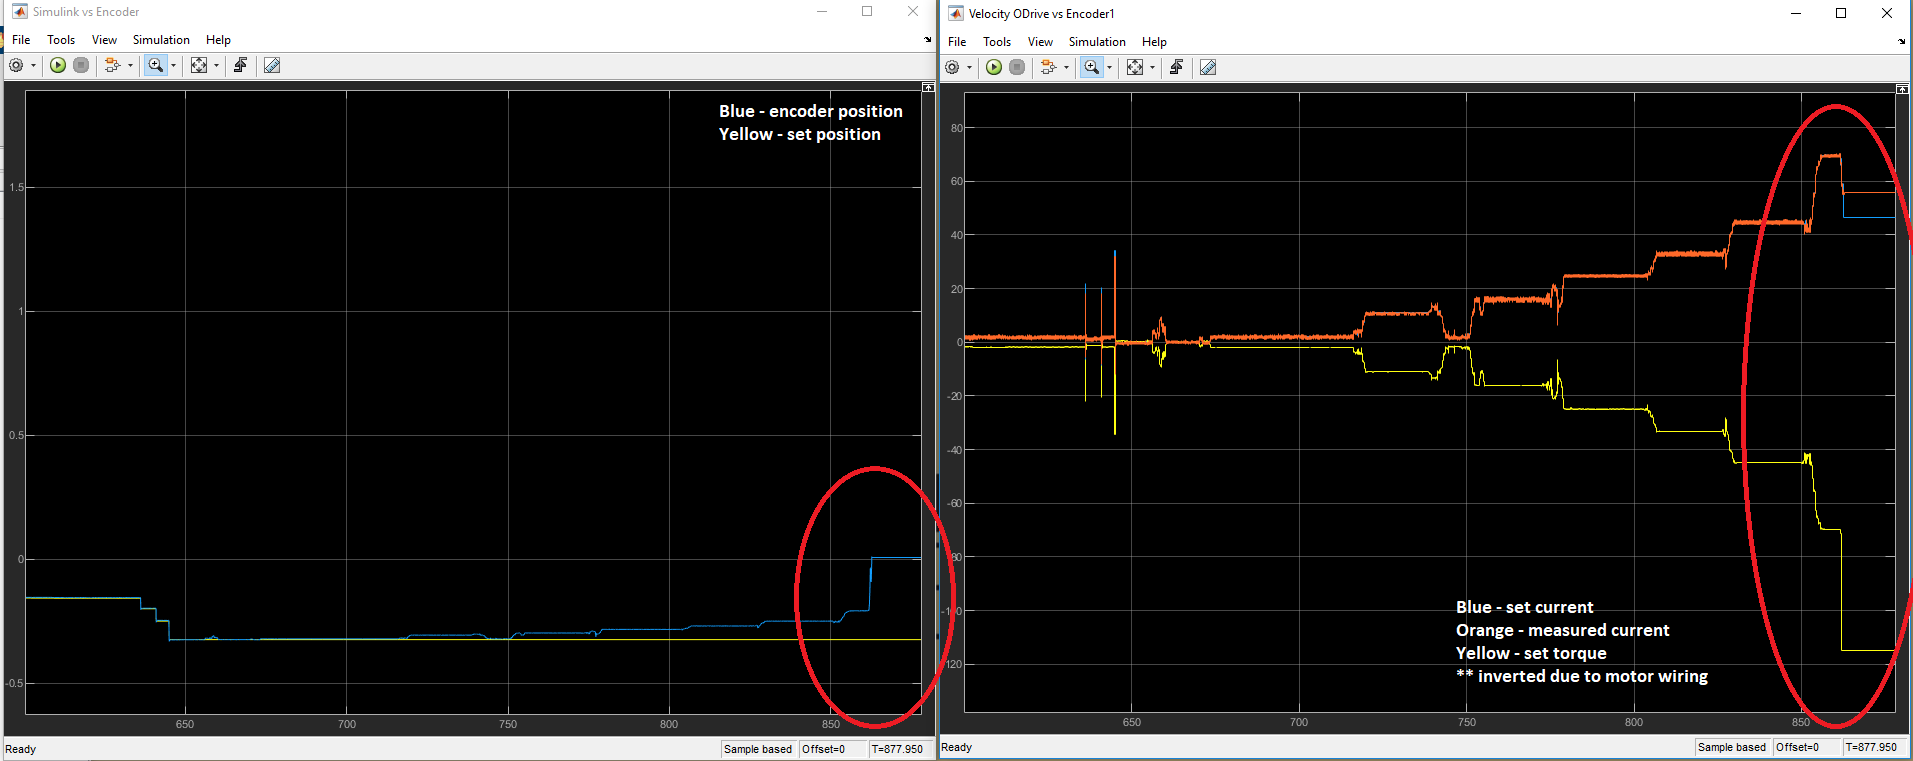Screen dimensions: 1913x761
Task: Open Tools menu in Velocity ODrive window
Action: pyautogui.click(x=997, y=42)
